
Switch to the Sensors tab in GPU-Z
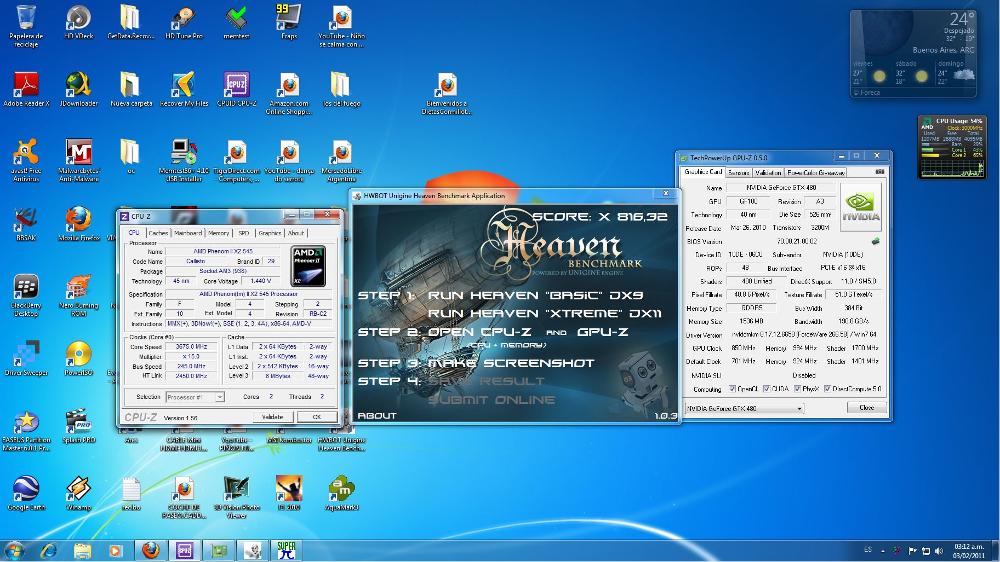pyautogui.click(x=739, y=172)
